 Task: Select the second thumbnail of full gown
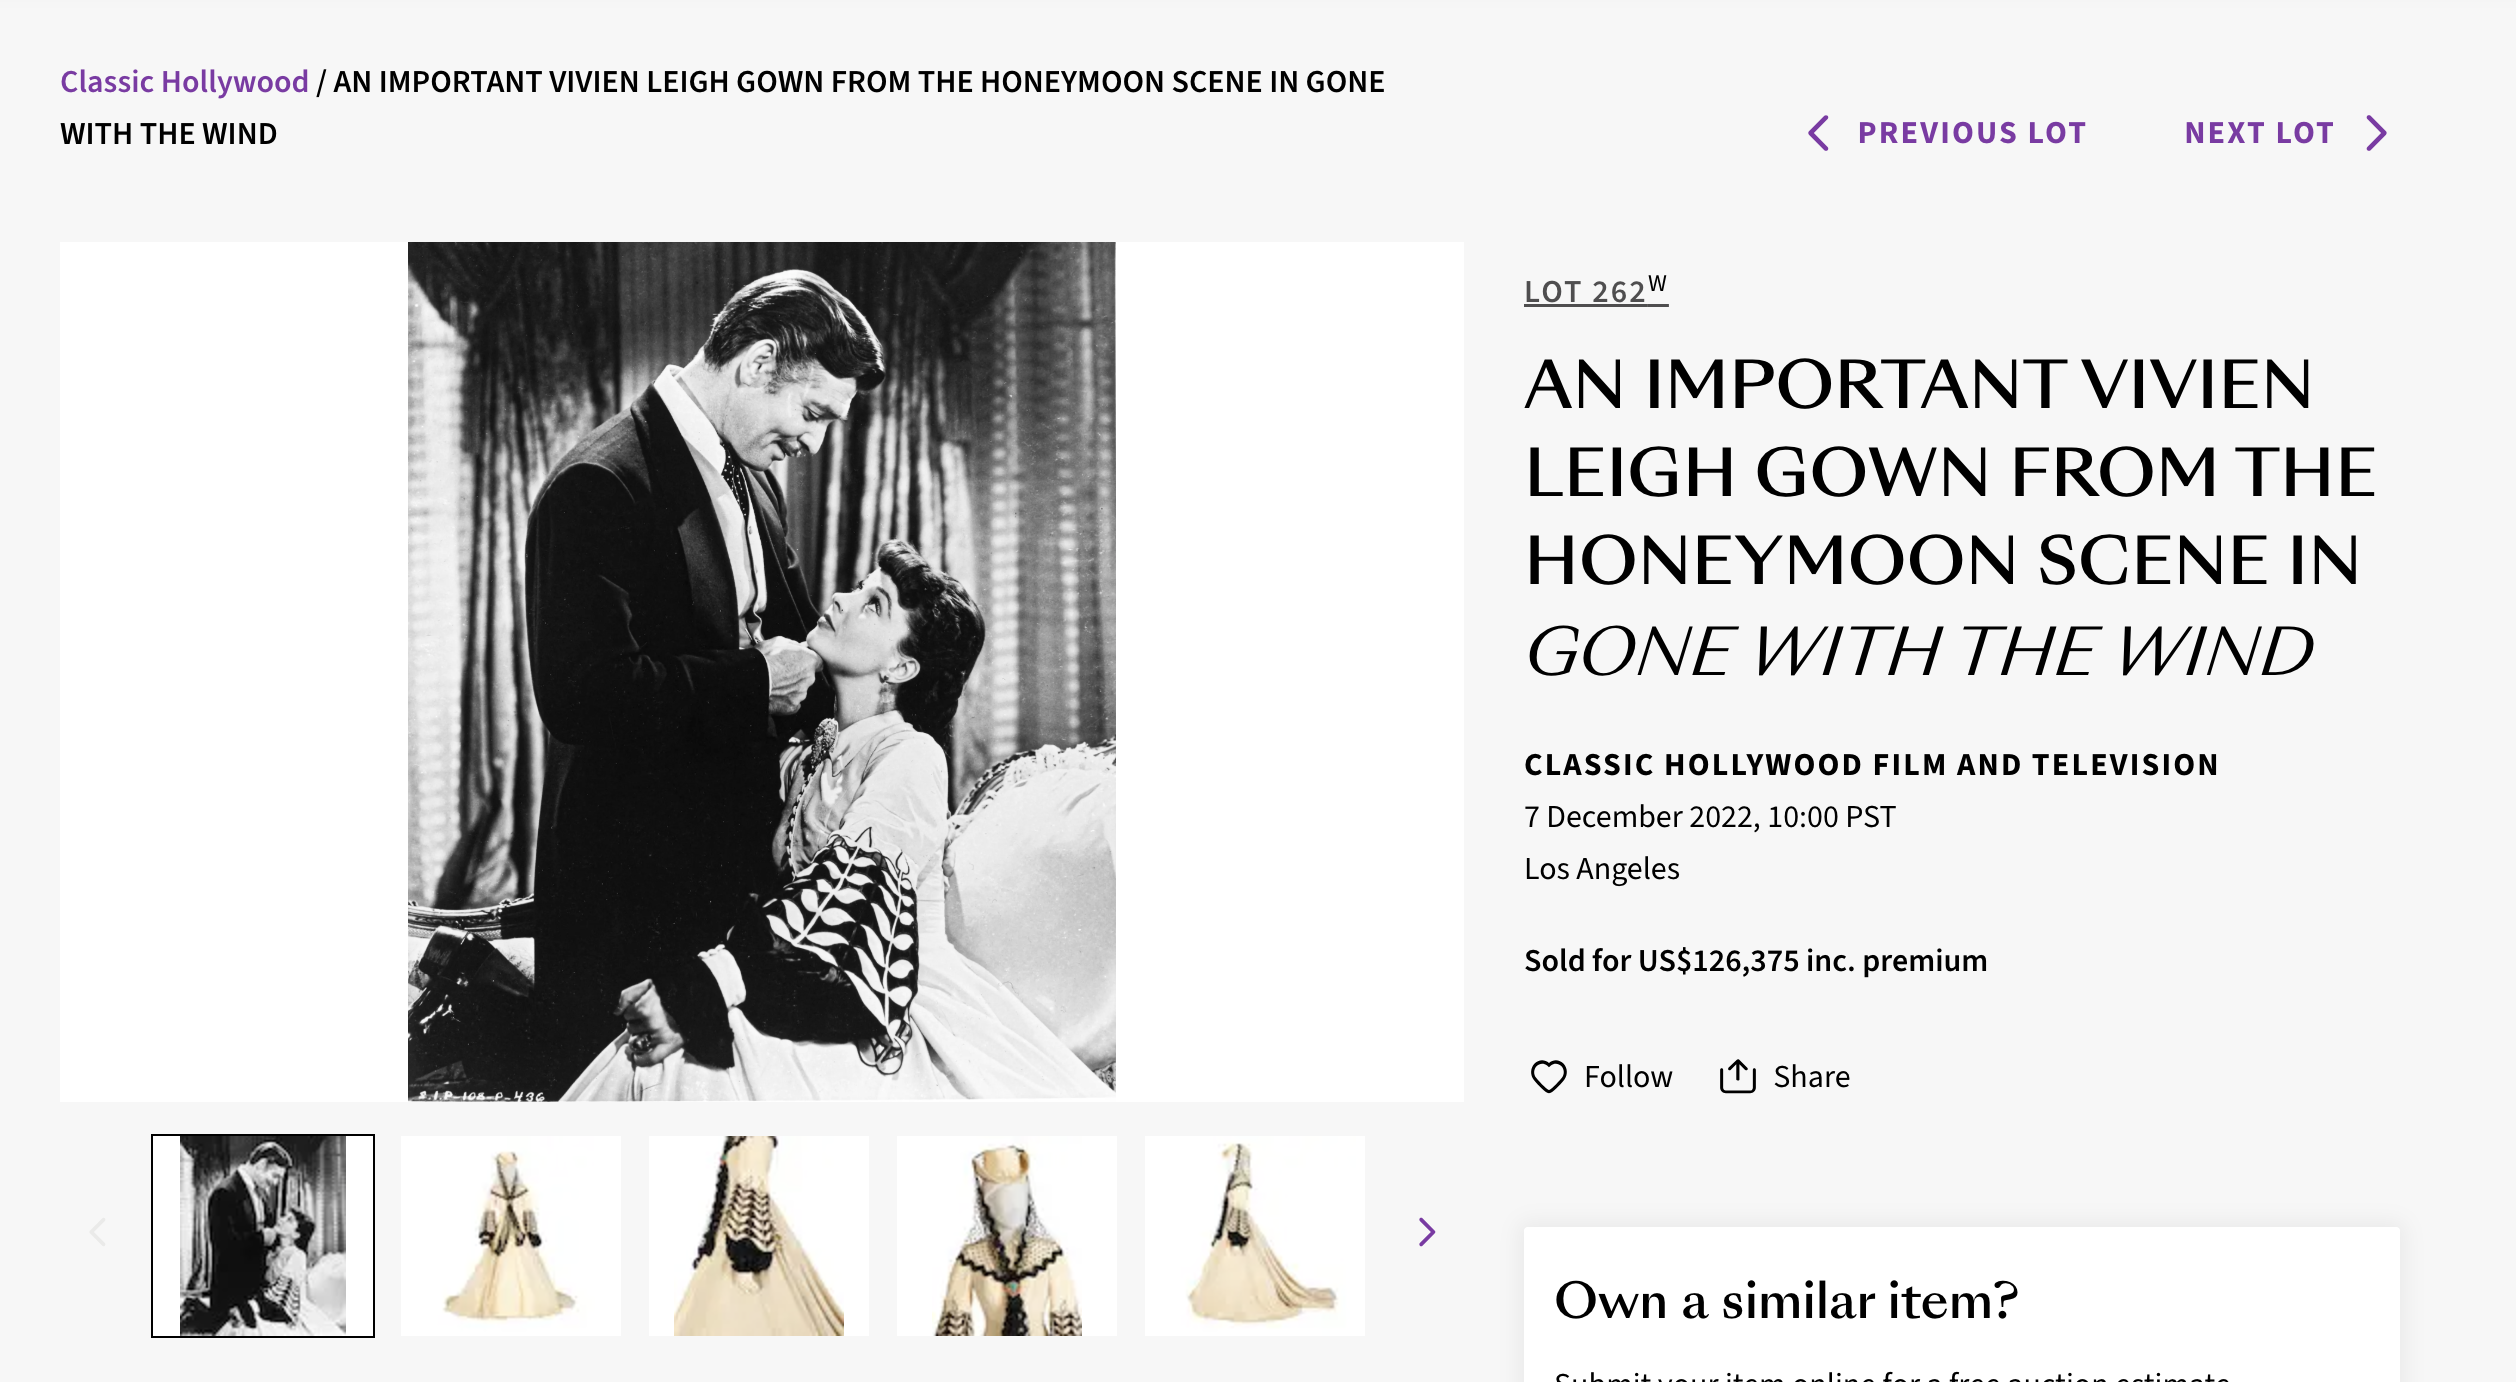(510, 1236)
